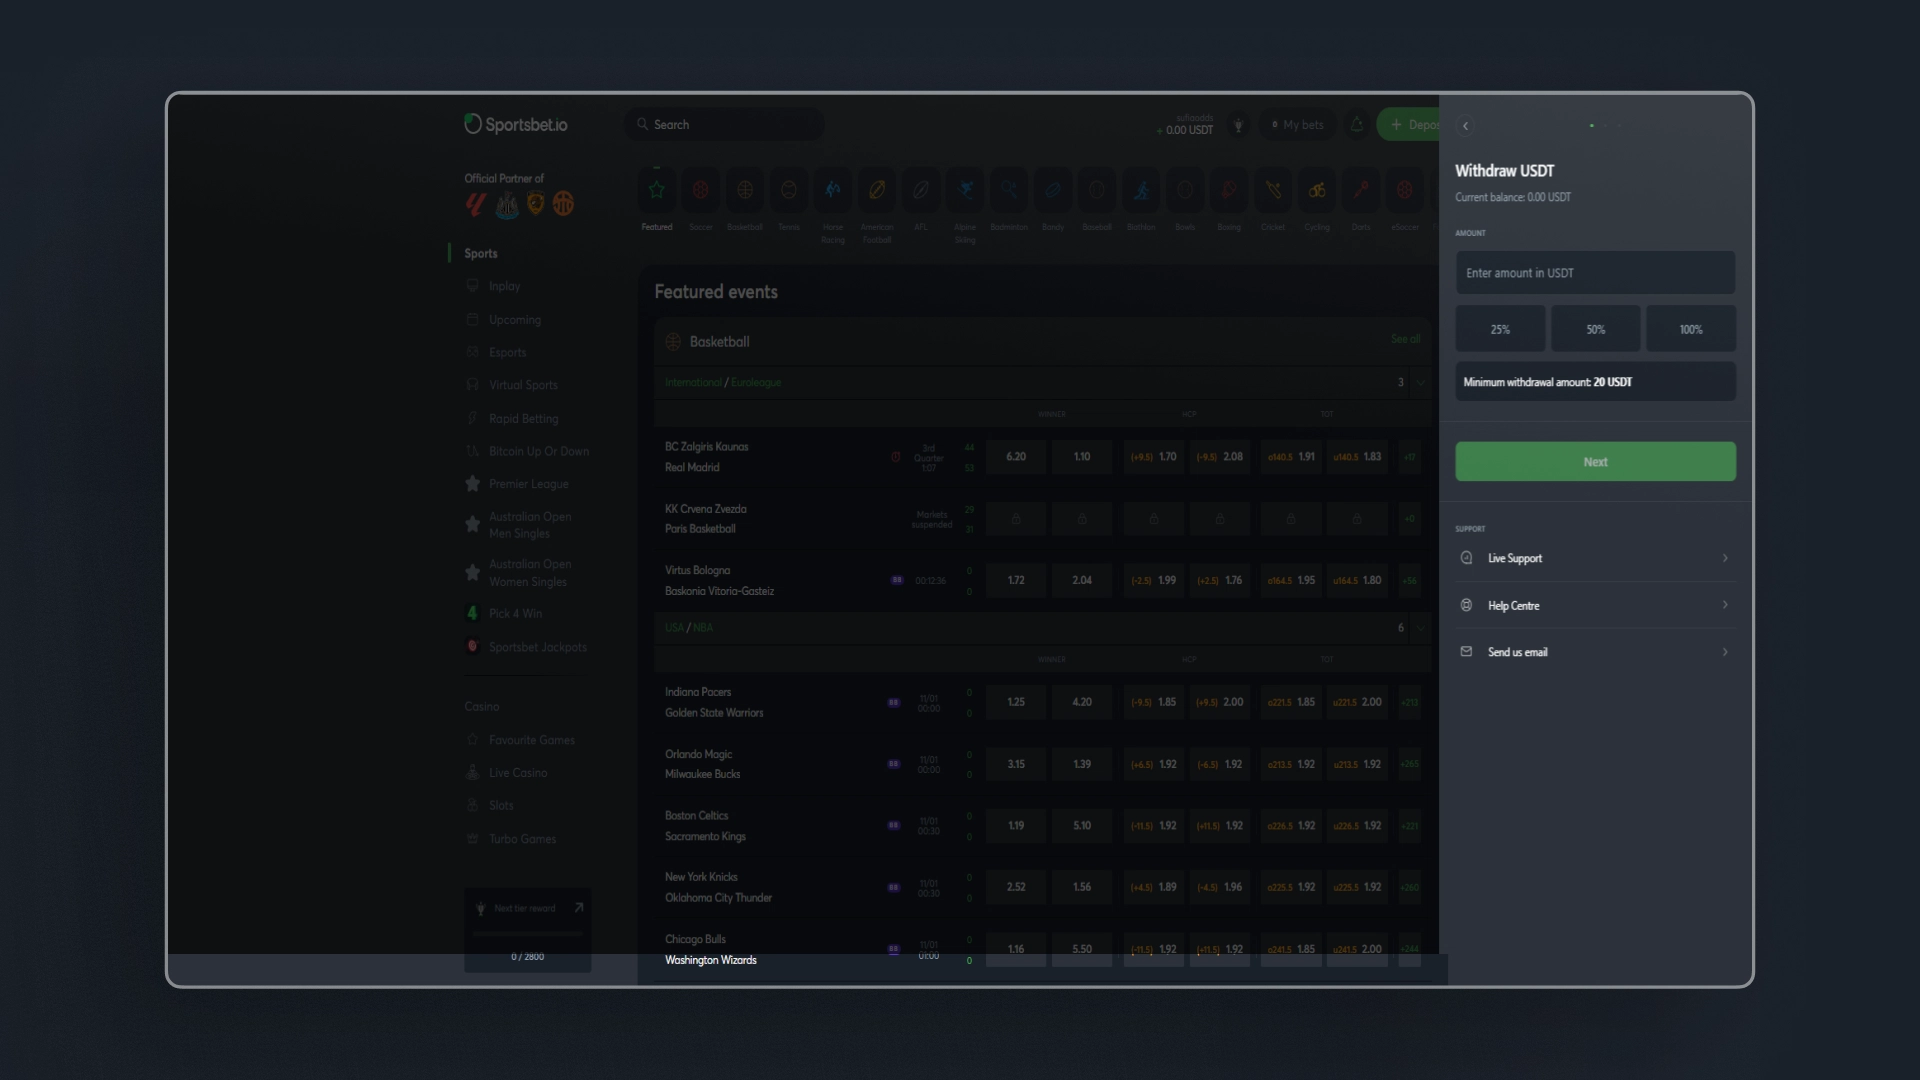Choose the 100% amount option
Screen dimensions: 1920x1080
pyautogui.click(x=1690, y=328)
